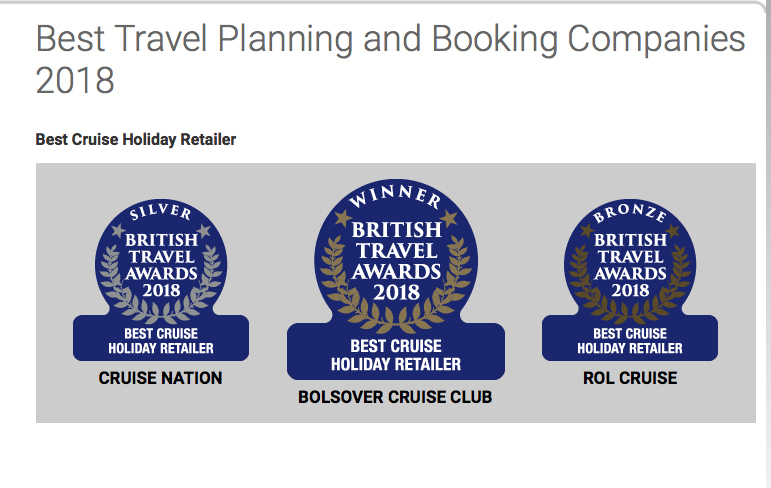Click the left star on the Silver badge

[119, 231]
